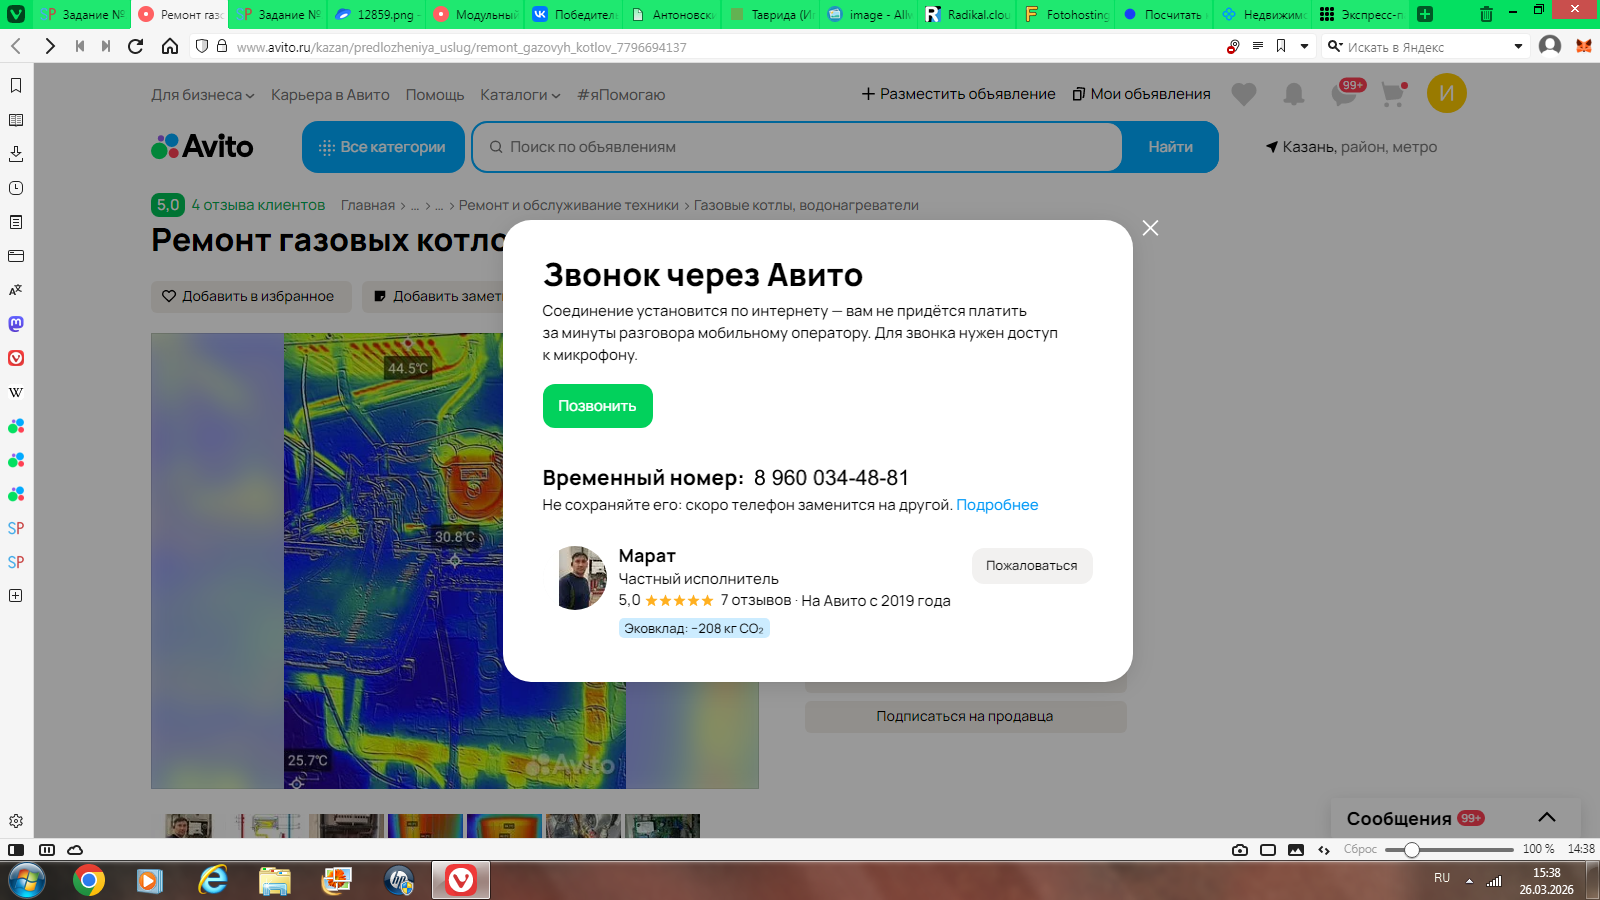Toggle reader view in address bar
This screenshot has width=1600, height=900.
coord(1258,46)
